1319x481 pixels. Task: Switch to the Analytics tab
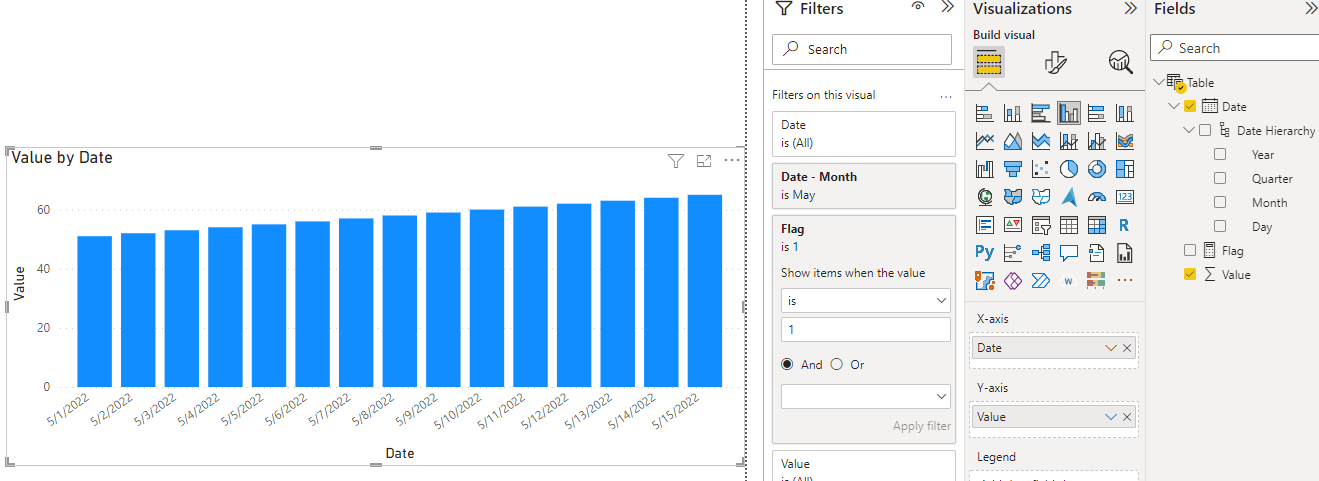click(x=1120, y=63)
